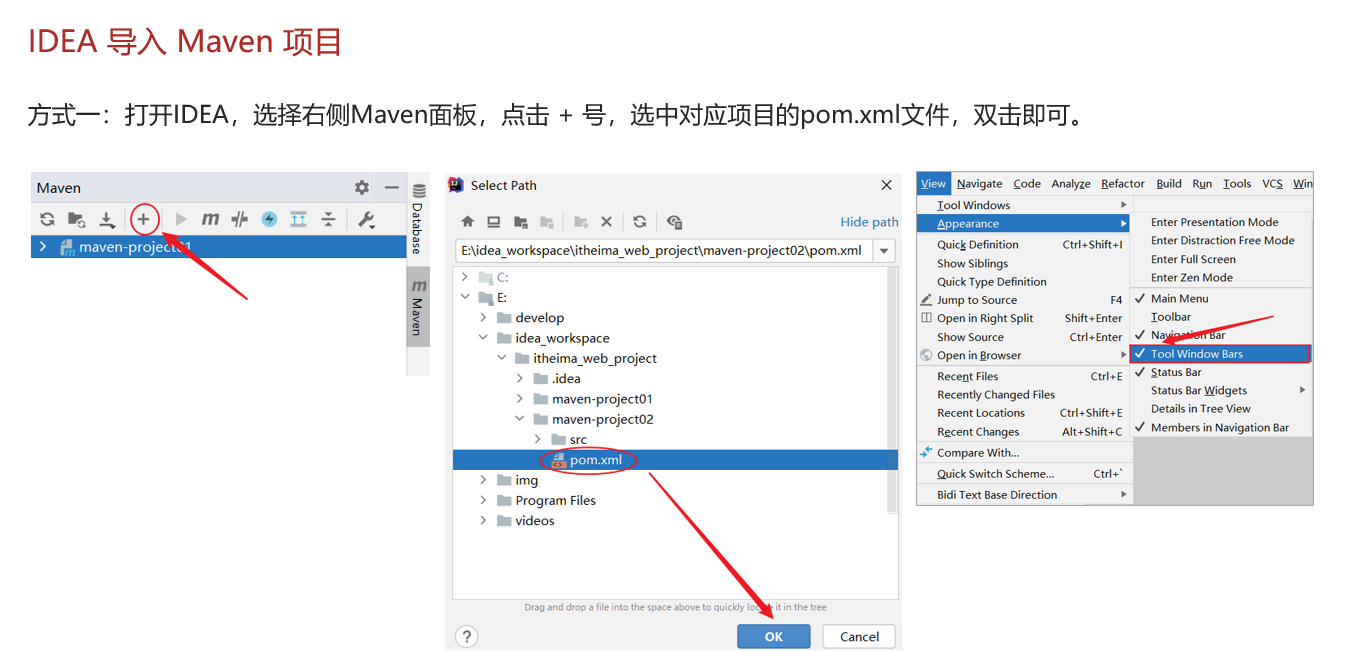Viewport: 1350px width, 651px height.
Task: Toggle Main Menu checkmark item
Action: coord(1221,298)
